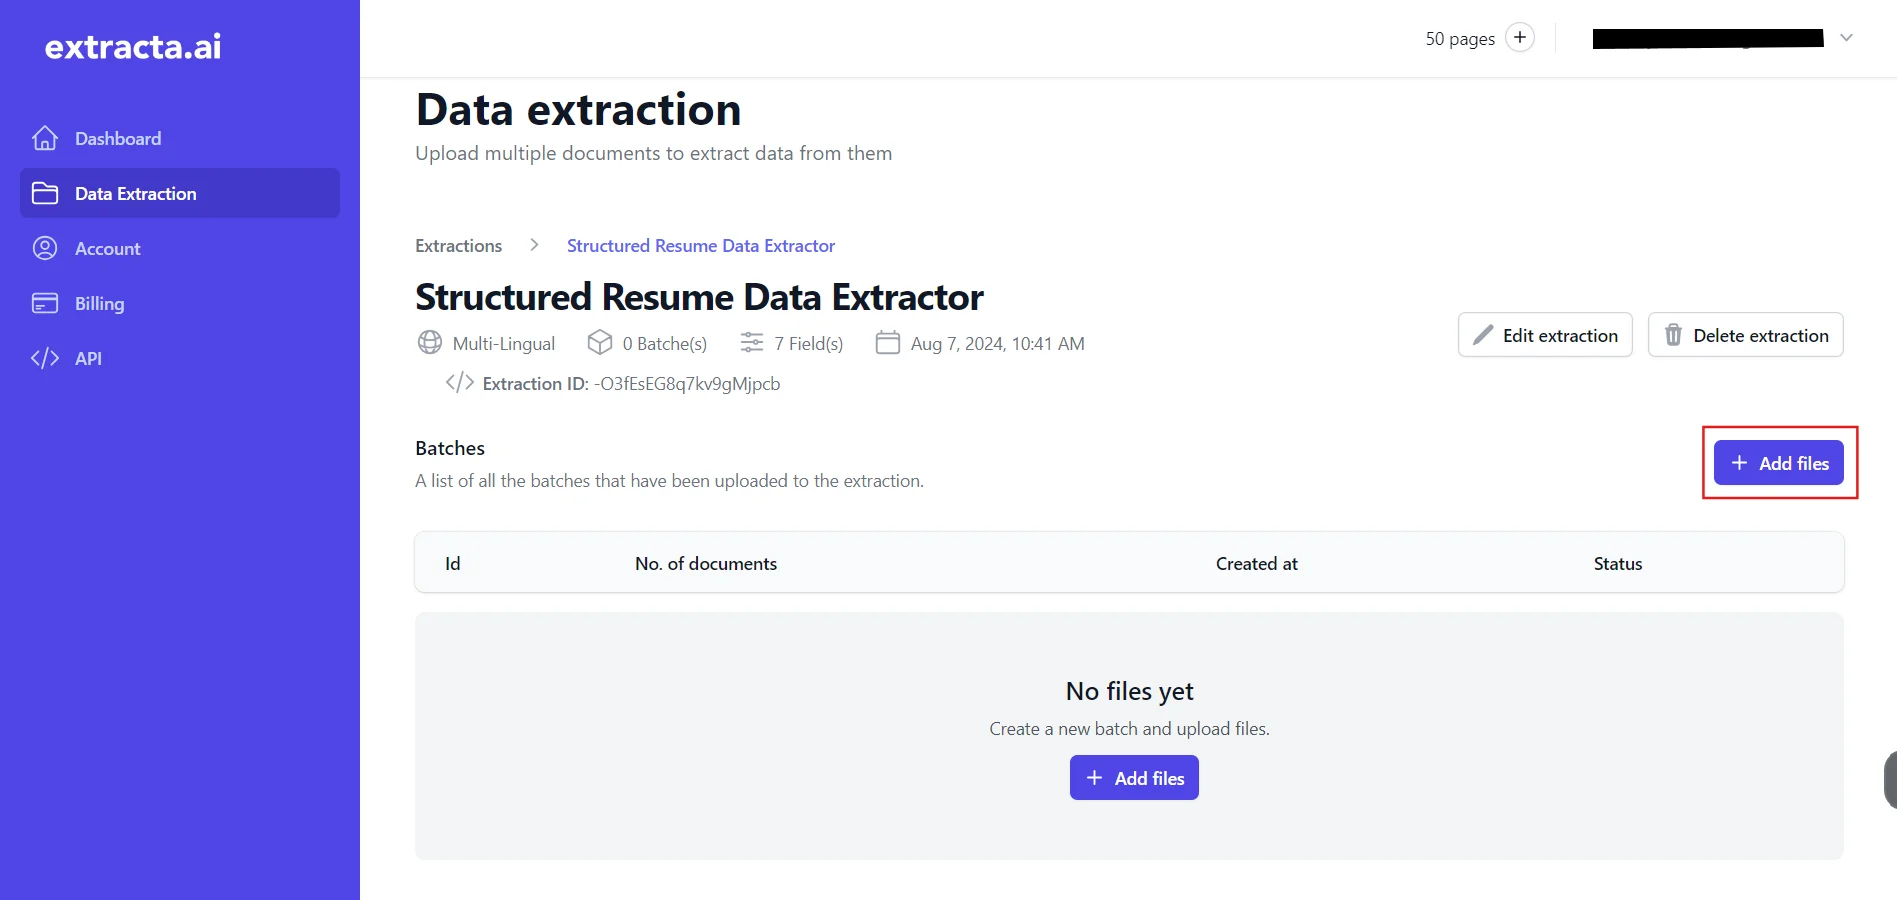Image resolution: width=1897 pixels, height=900 pixels.
Task: Add more pages with the plus button
Action: click(x=1520, y=38)
